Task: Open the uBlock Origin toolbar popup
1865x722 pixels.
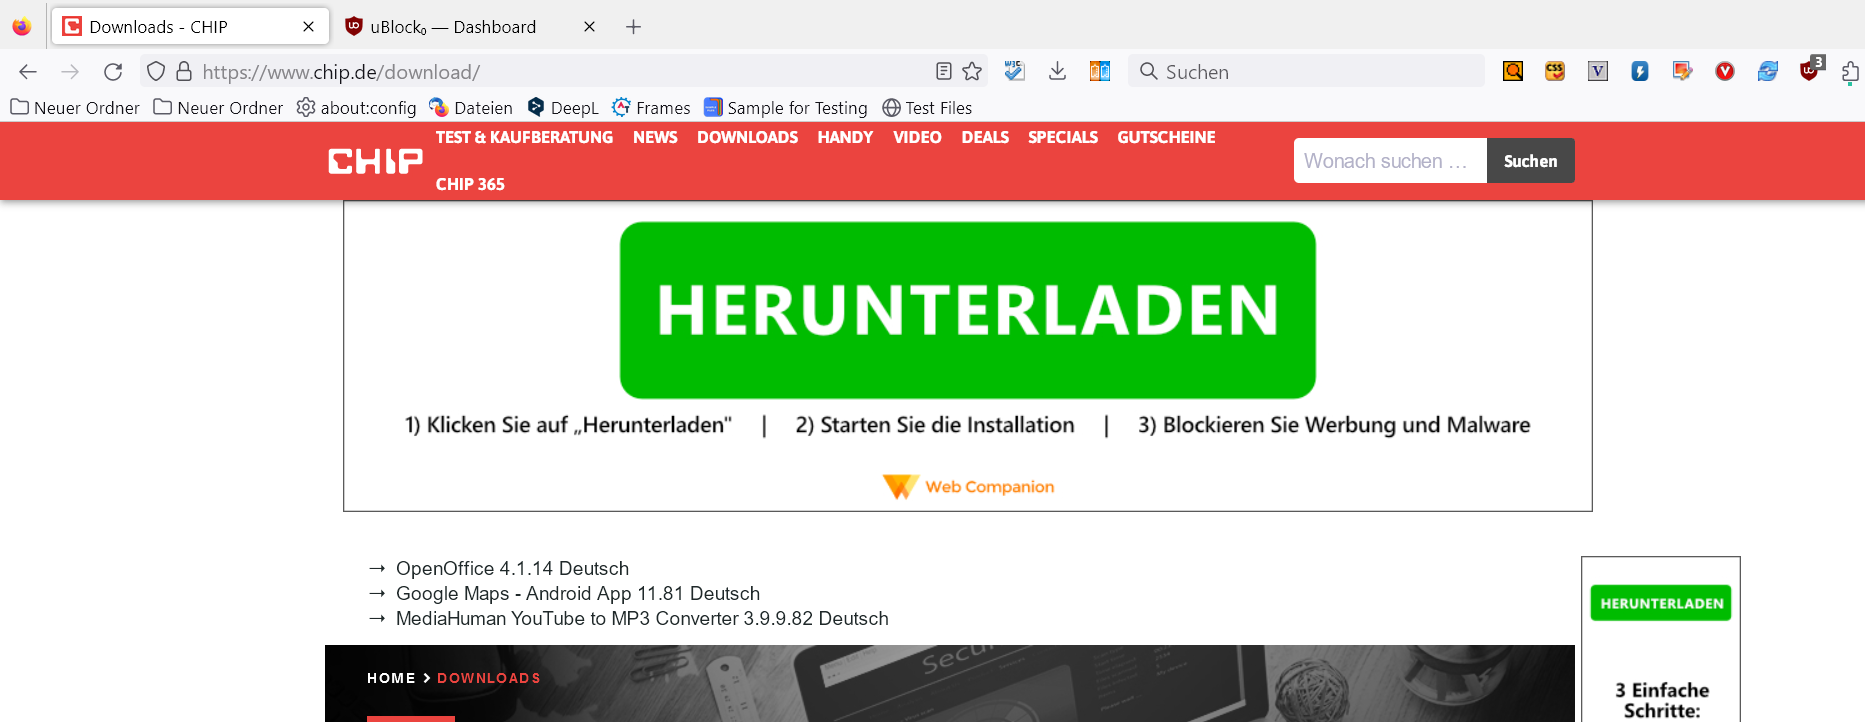Action: [x=1811, y=69]
